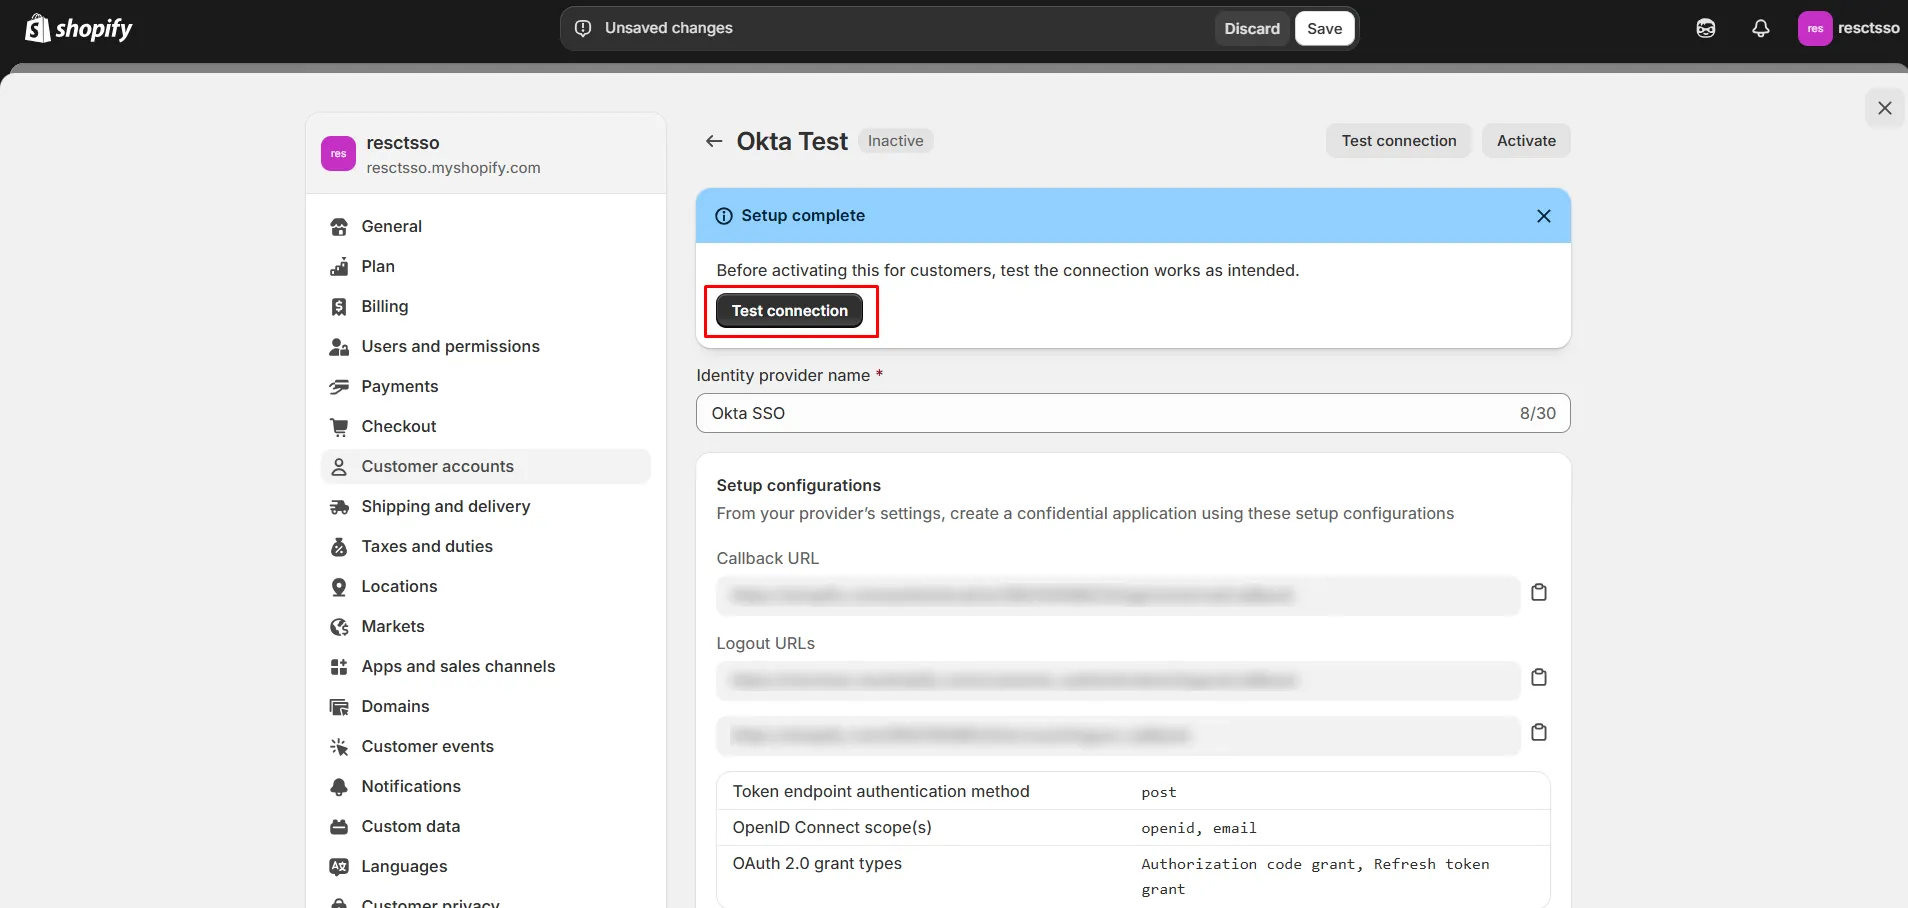The width and height of the screenshot is (1908, 908).
Task: Open Locations settings
Action: [x=486, y=587]
